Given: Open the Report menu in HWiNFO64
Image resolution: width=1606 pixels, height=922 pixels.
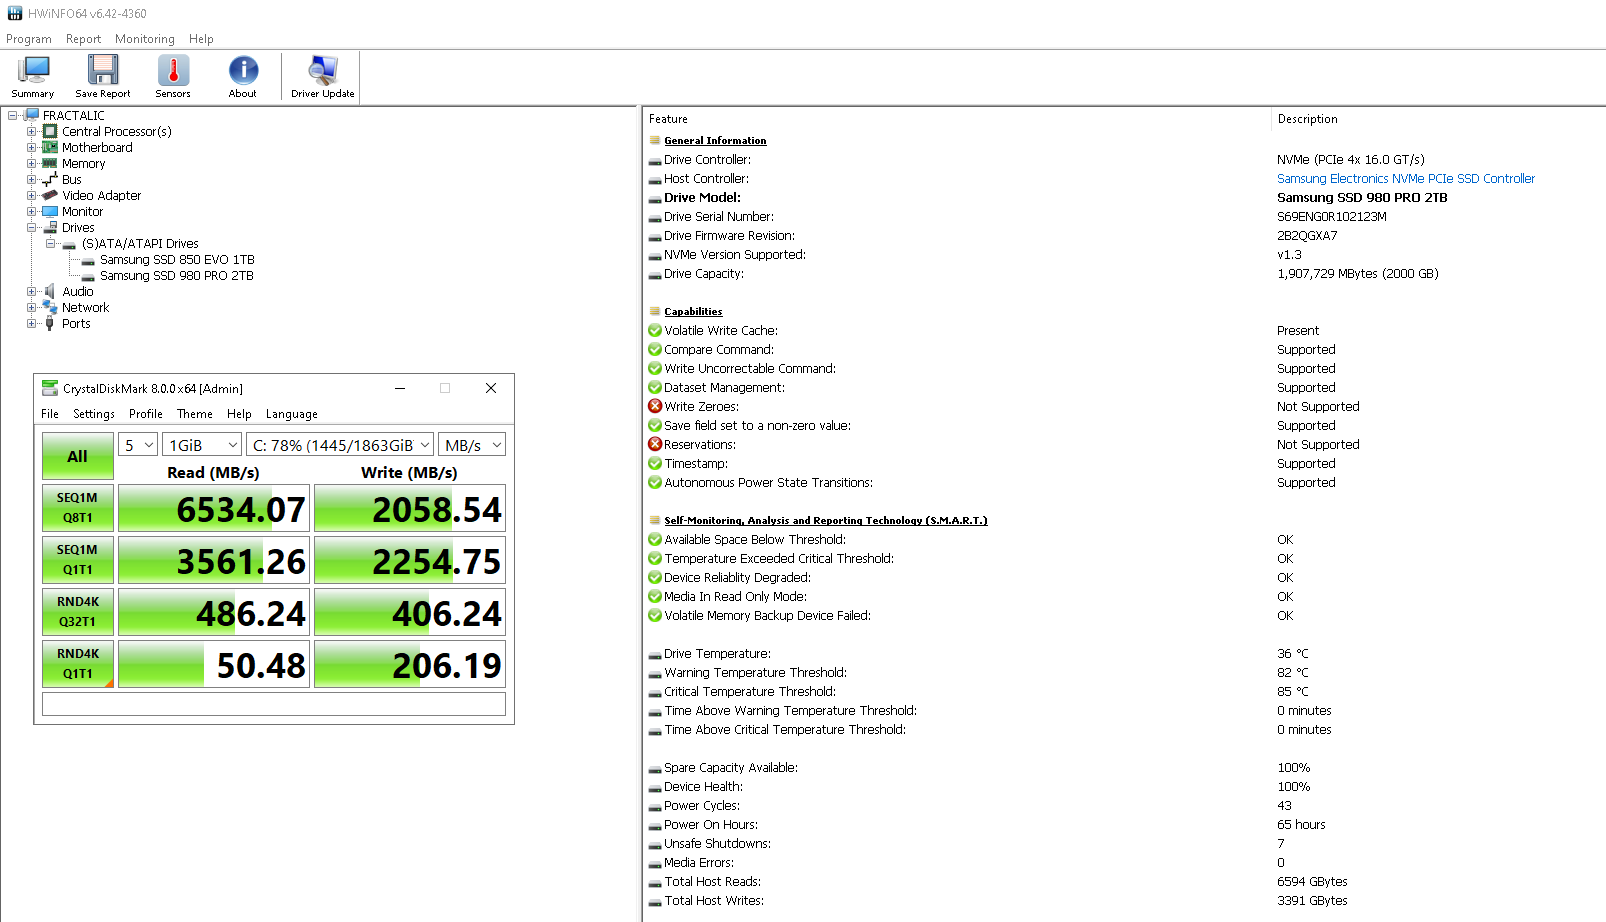Looking at the screenshot, I should click(x=84, y=39).
